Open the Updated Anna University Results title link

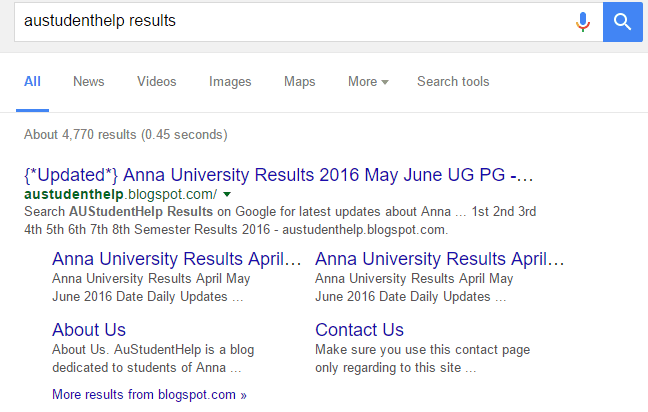pos(279,174)
